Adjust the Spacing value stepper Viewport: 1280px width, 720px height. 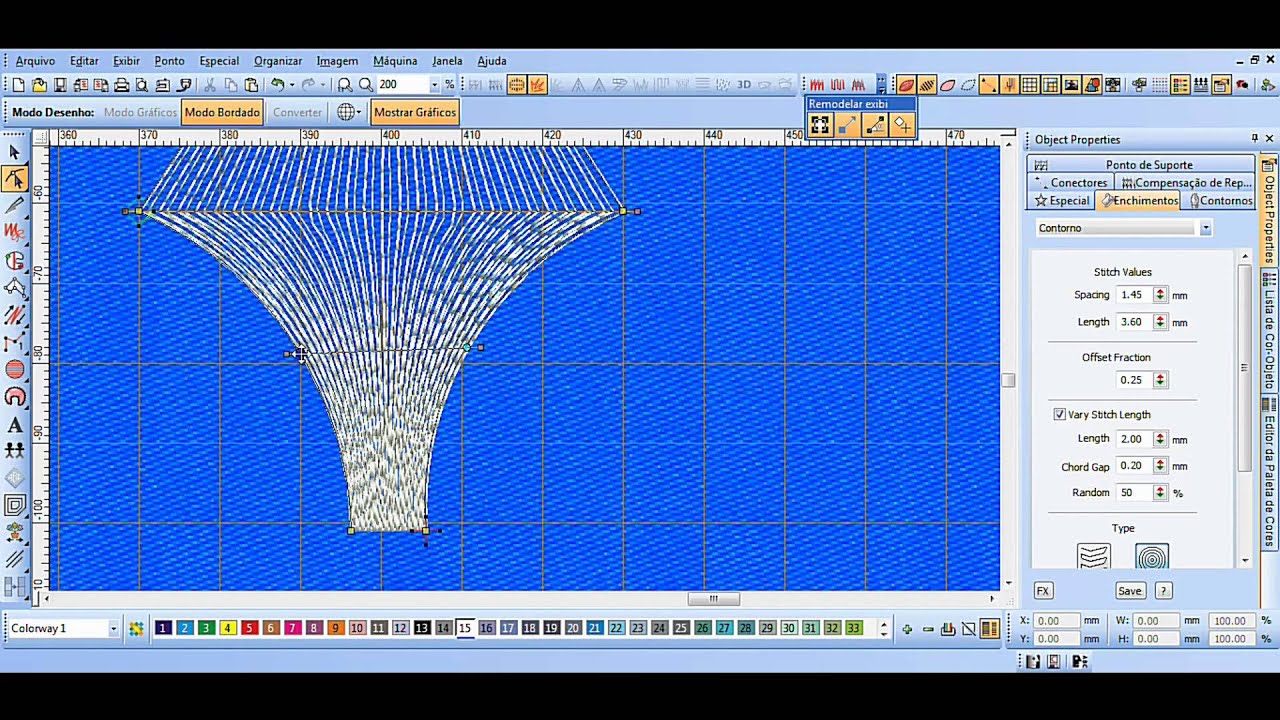(x=1160, y=295)
